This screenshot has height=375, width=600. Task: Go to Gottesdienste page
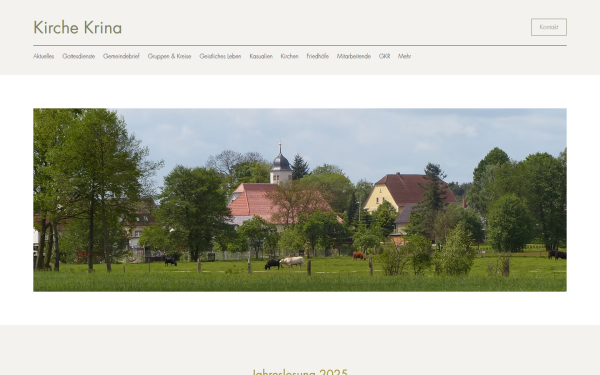78,56
